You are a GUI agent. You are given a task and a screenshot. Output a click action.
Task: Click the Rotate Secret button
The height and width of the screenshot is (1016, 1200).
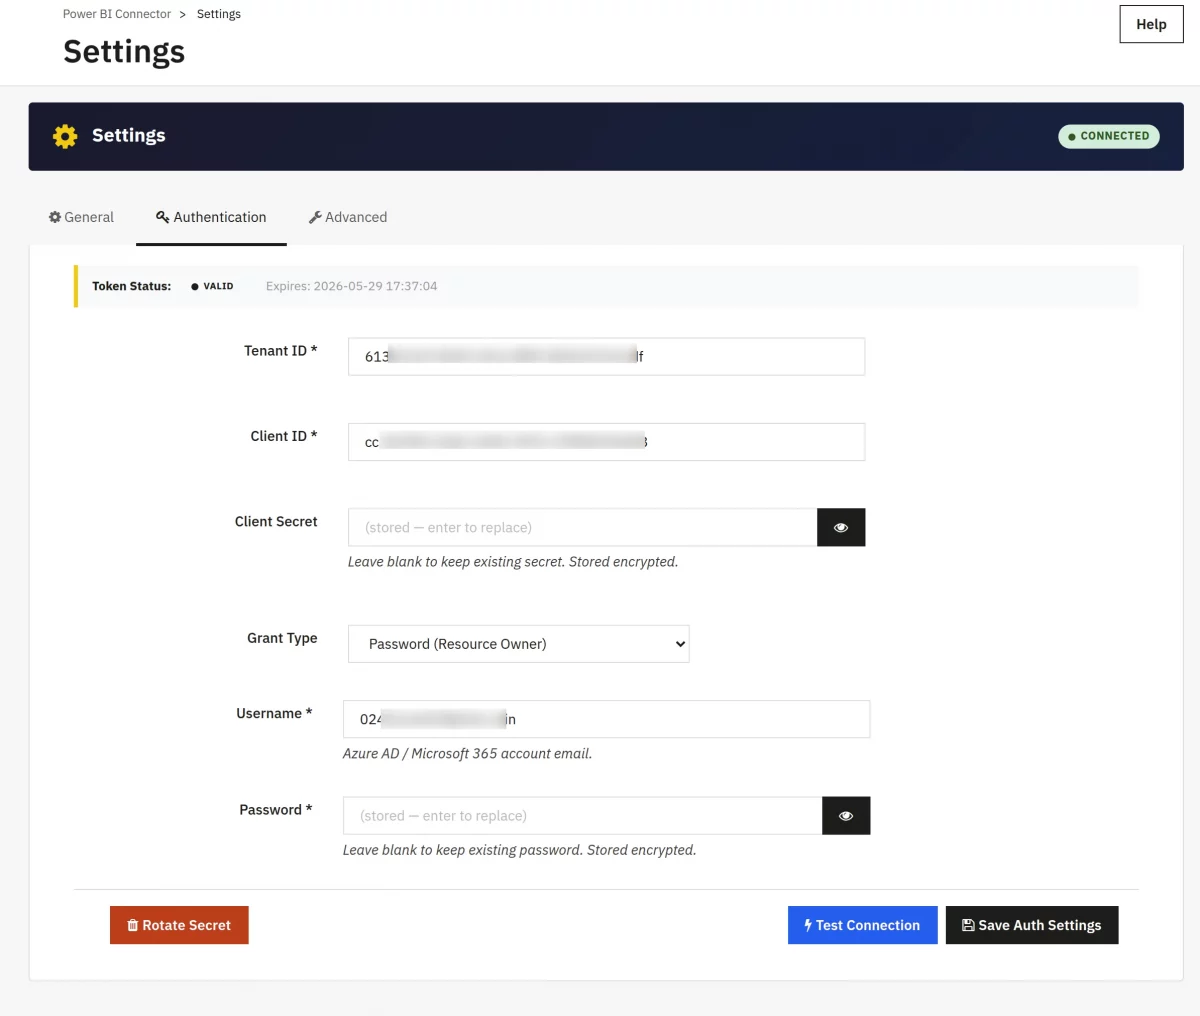[179, 925]
